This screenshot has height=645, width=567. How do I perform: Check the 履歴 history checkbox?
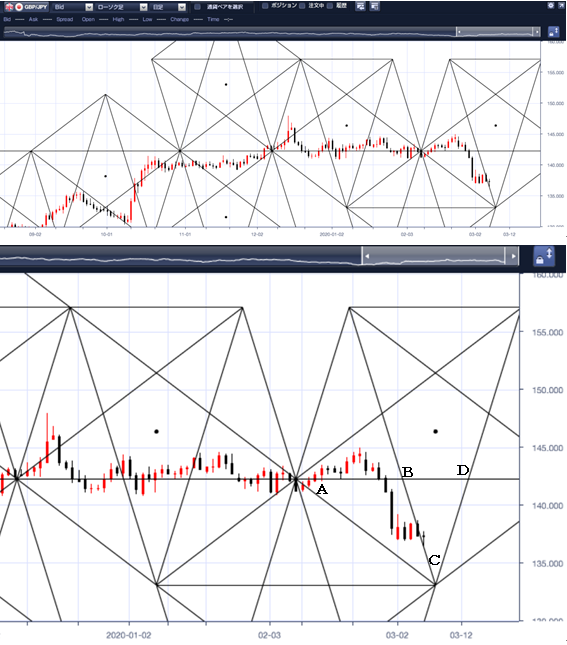(x=330, y=6)
